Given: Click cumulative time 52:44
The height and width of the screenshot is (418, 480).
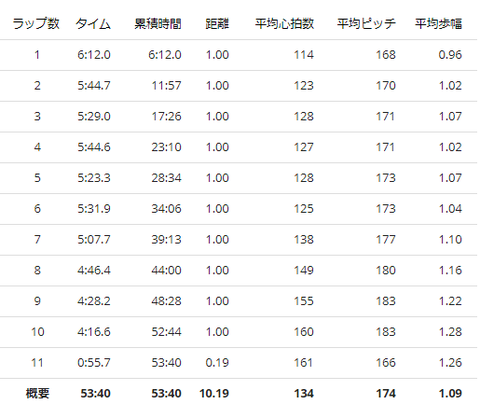Looking at the screenshot, I should coord(166,332).
